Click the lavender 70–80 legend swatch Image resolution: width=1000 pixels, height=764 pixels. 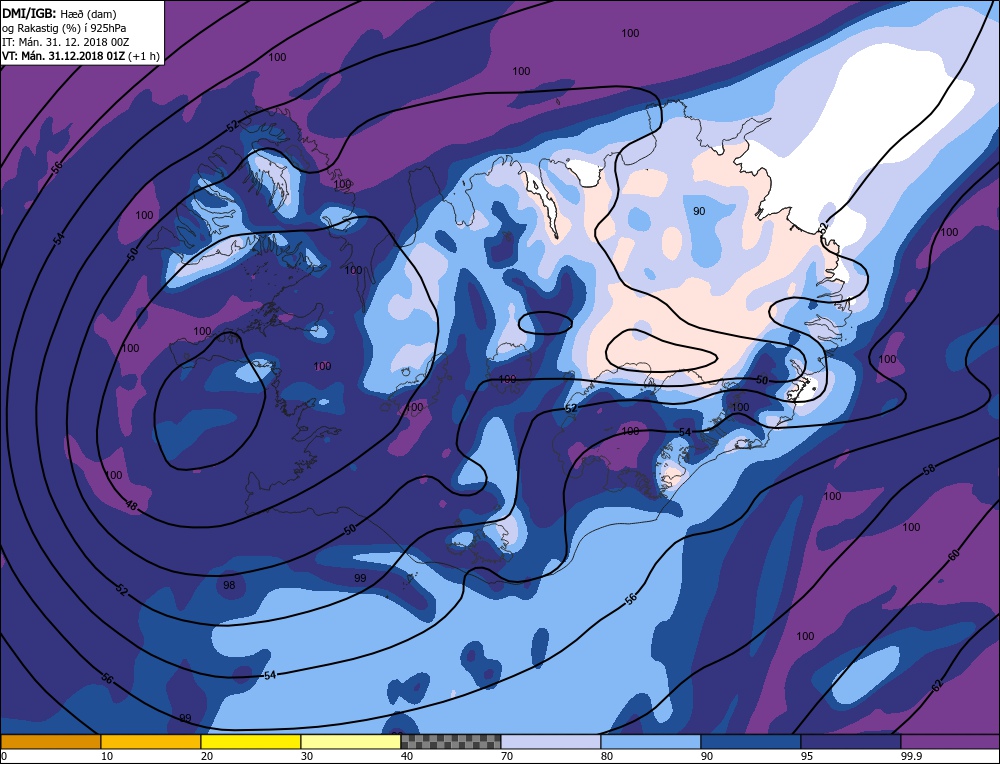click(551, 741)
